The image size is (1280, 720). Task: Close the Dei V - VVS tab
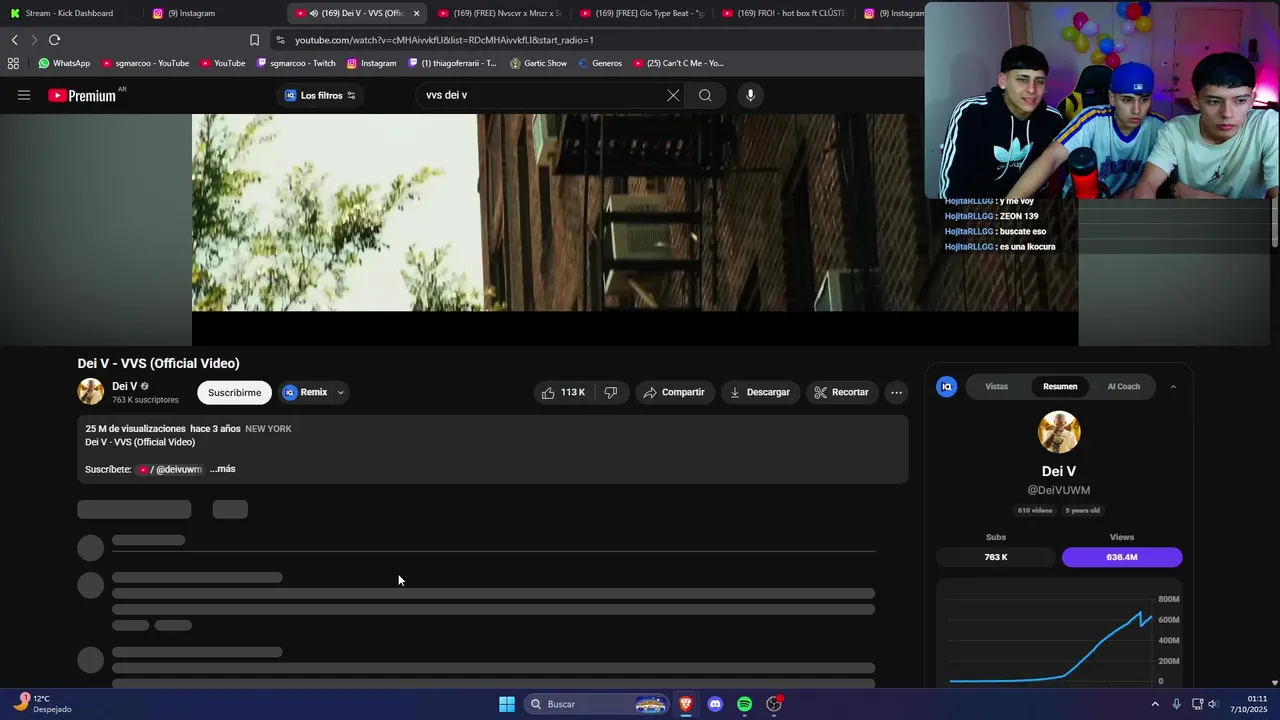point(416,13)
